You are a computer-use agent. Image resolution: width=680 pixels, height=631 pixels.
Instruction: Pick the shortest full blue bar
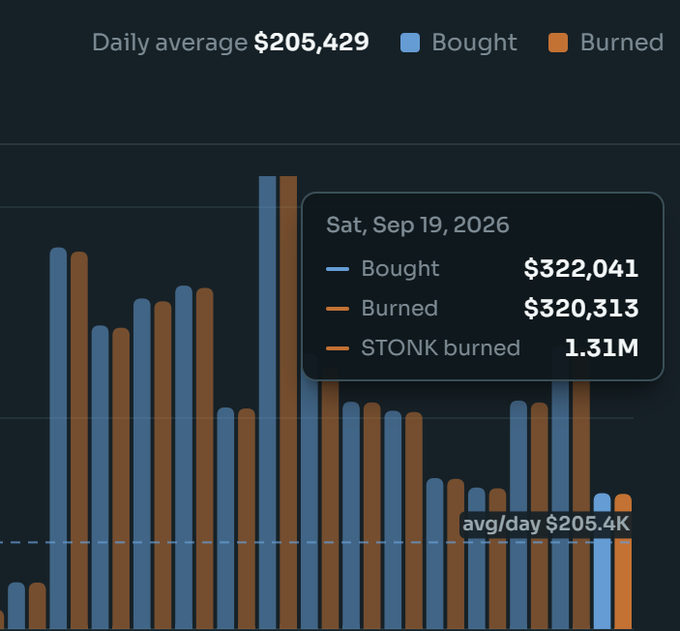[16, 606]
